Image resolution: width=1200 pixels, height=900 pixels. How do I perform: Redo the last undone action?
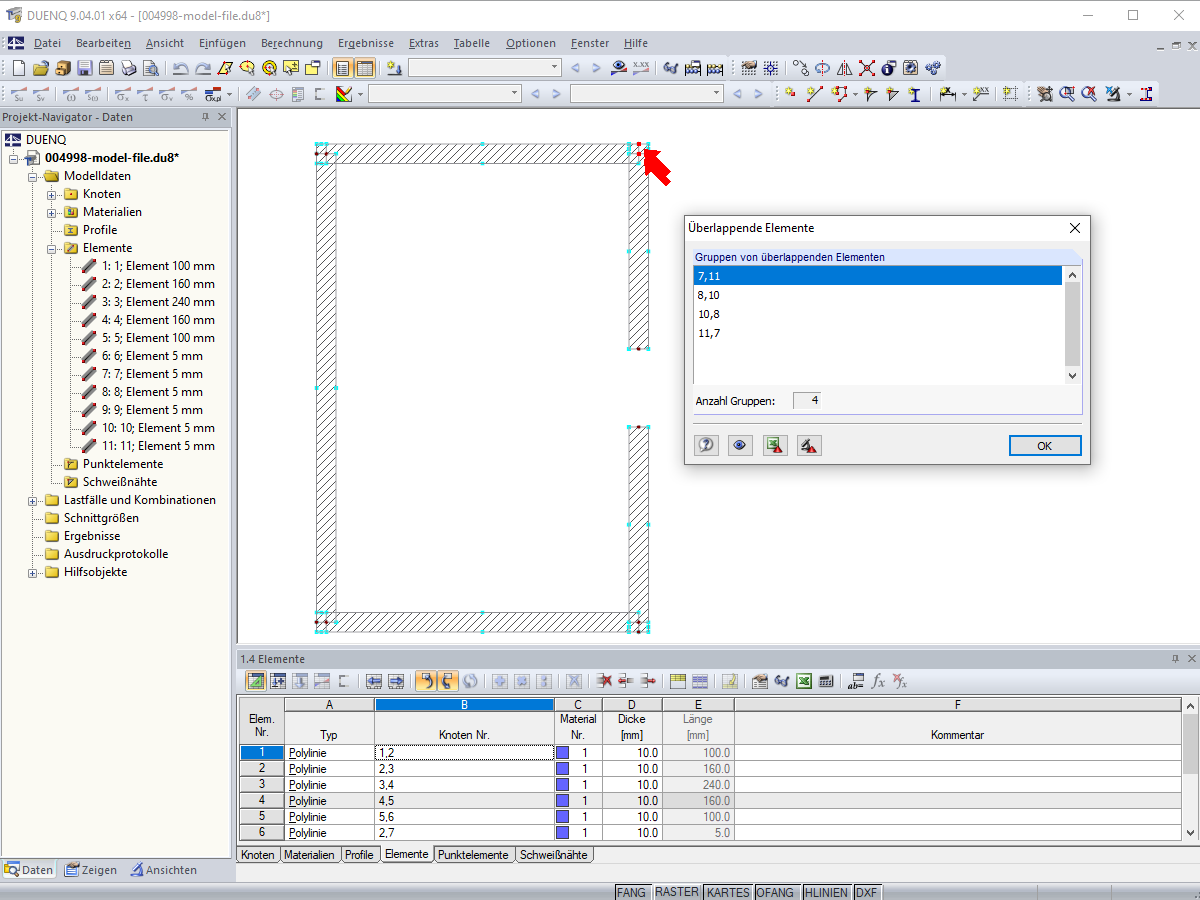point(202,68)
